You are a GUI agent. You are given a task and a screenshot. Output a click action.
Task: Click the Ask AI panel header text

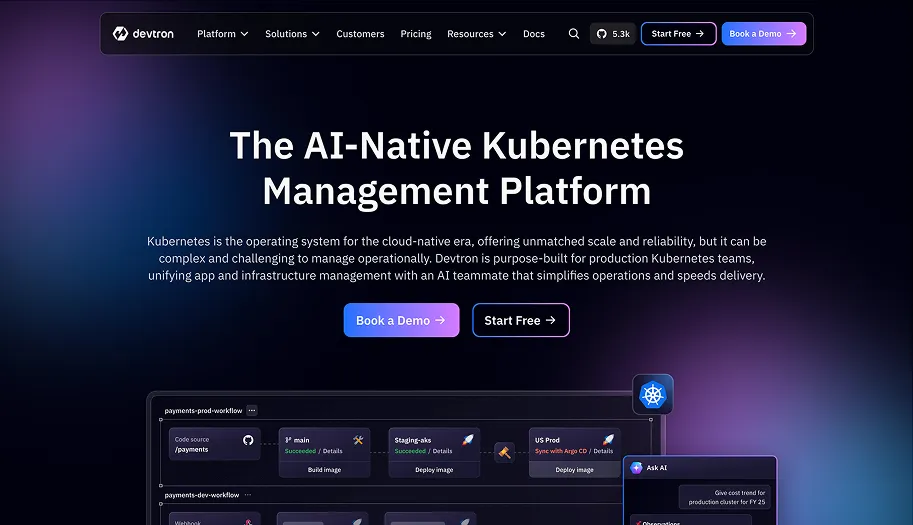click(657, 467)
